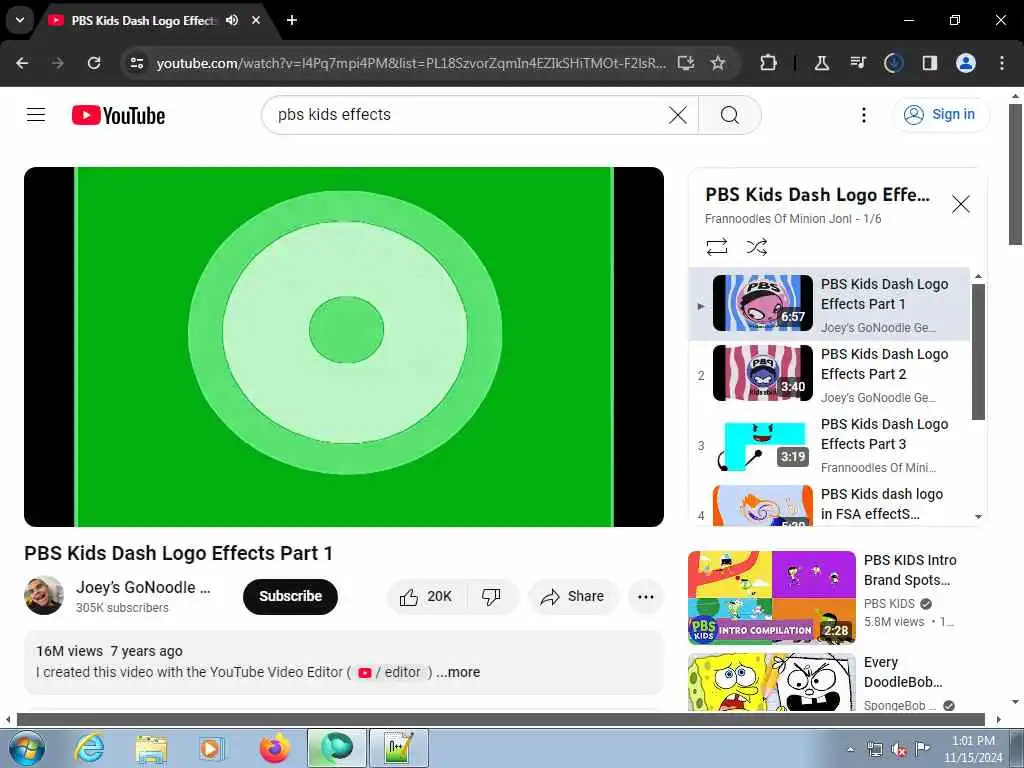The height and width of the screenshot is (768, 1024).
Task: Like the video with thumbs up
Action: tap(426, 596)
